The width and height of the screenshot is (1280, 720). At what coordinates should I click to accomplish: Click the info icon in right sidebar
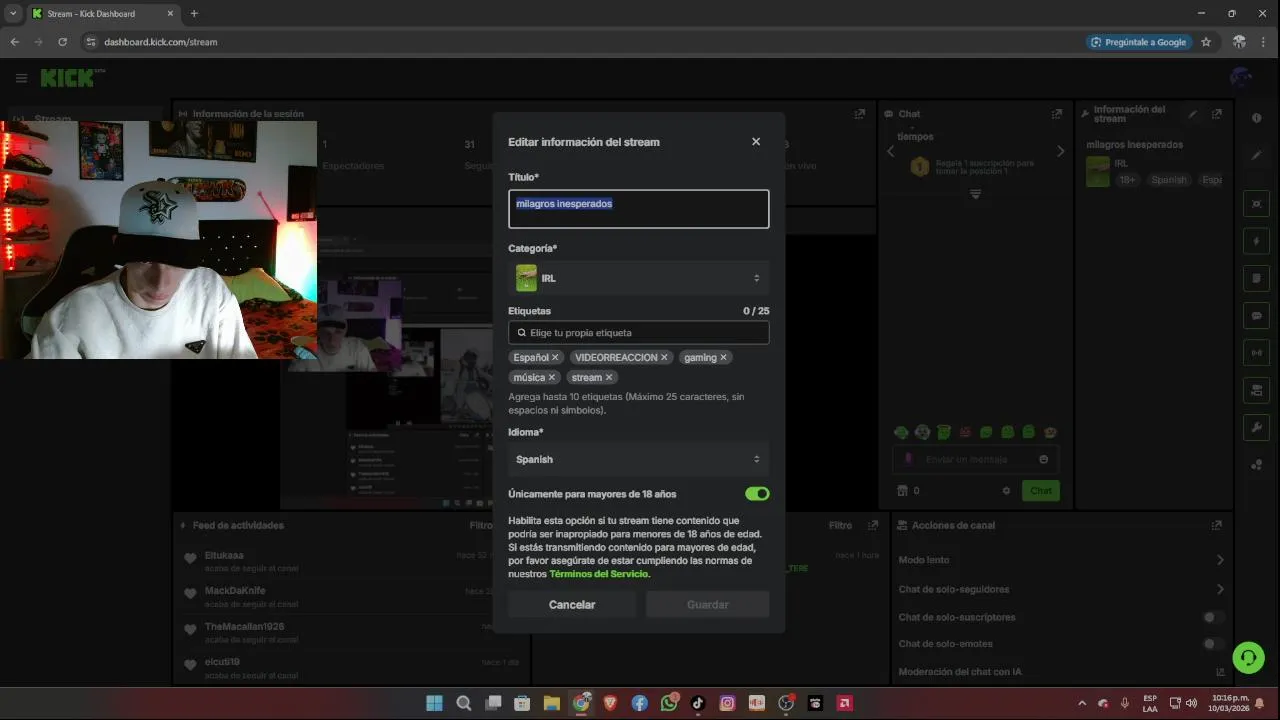coord(1257,118)
